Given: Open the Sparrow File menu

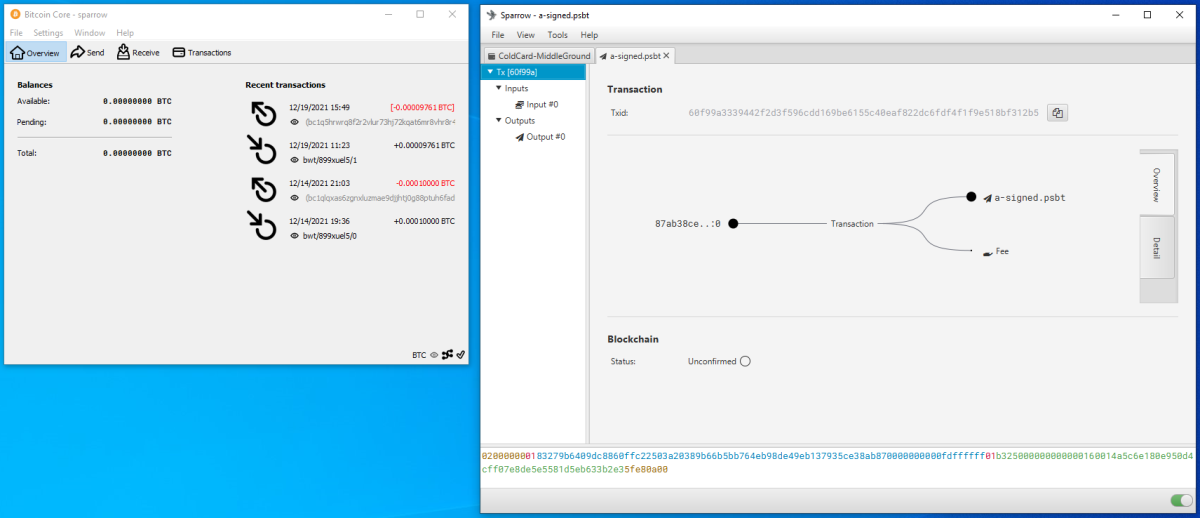Looking at the screenshot, I should pos(498,35).
